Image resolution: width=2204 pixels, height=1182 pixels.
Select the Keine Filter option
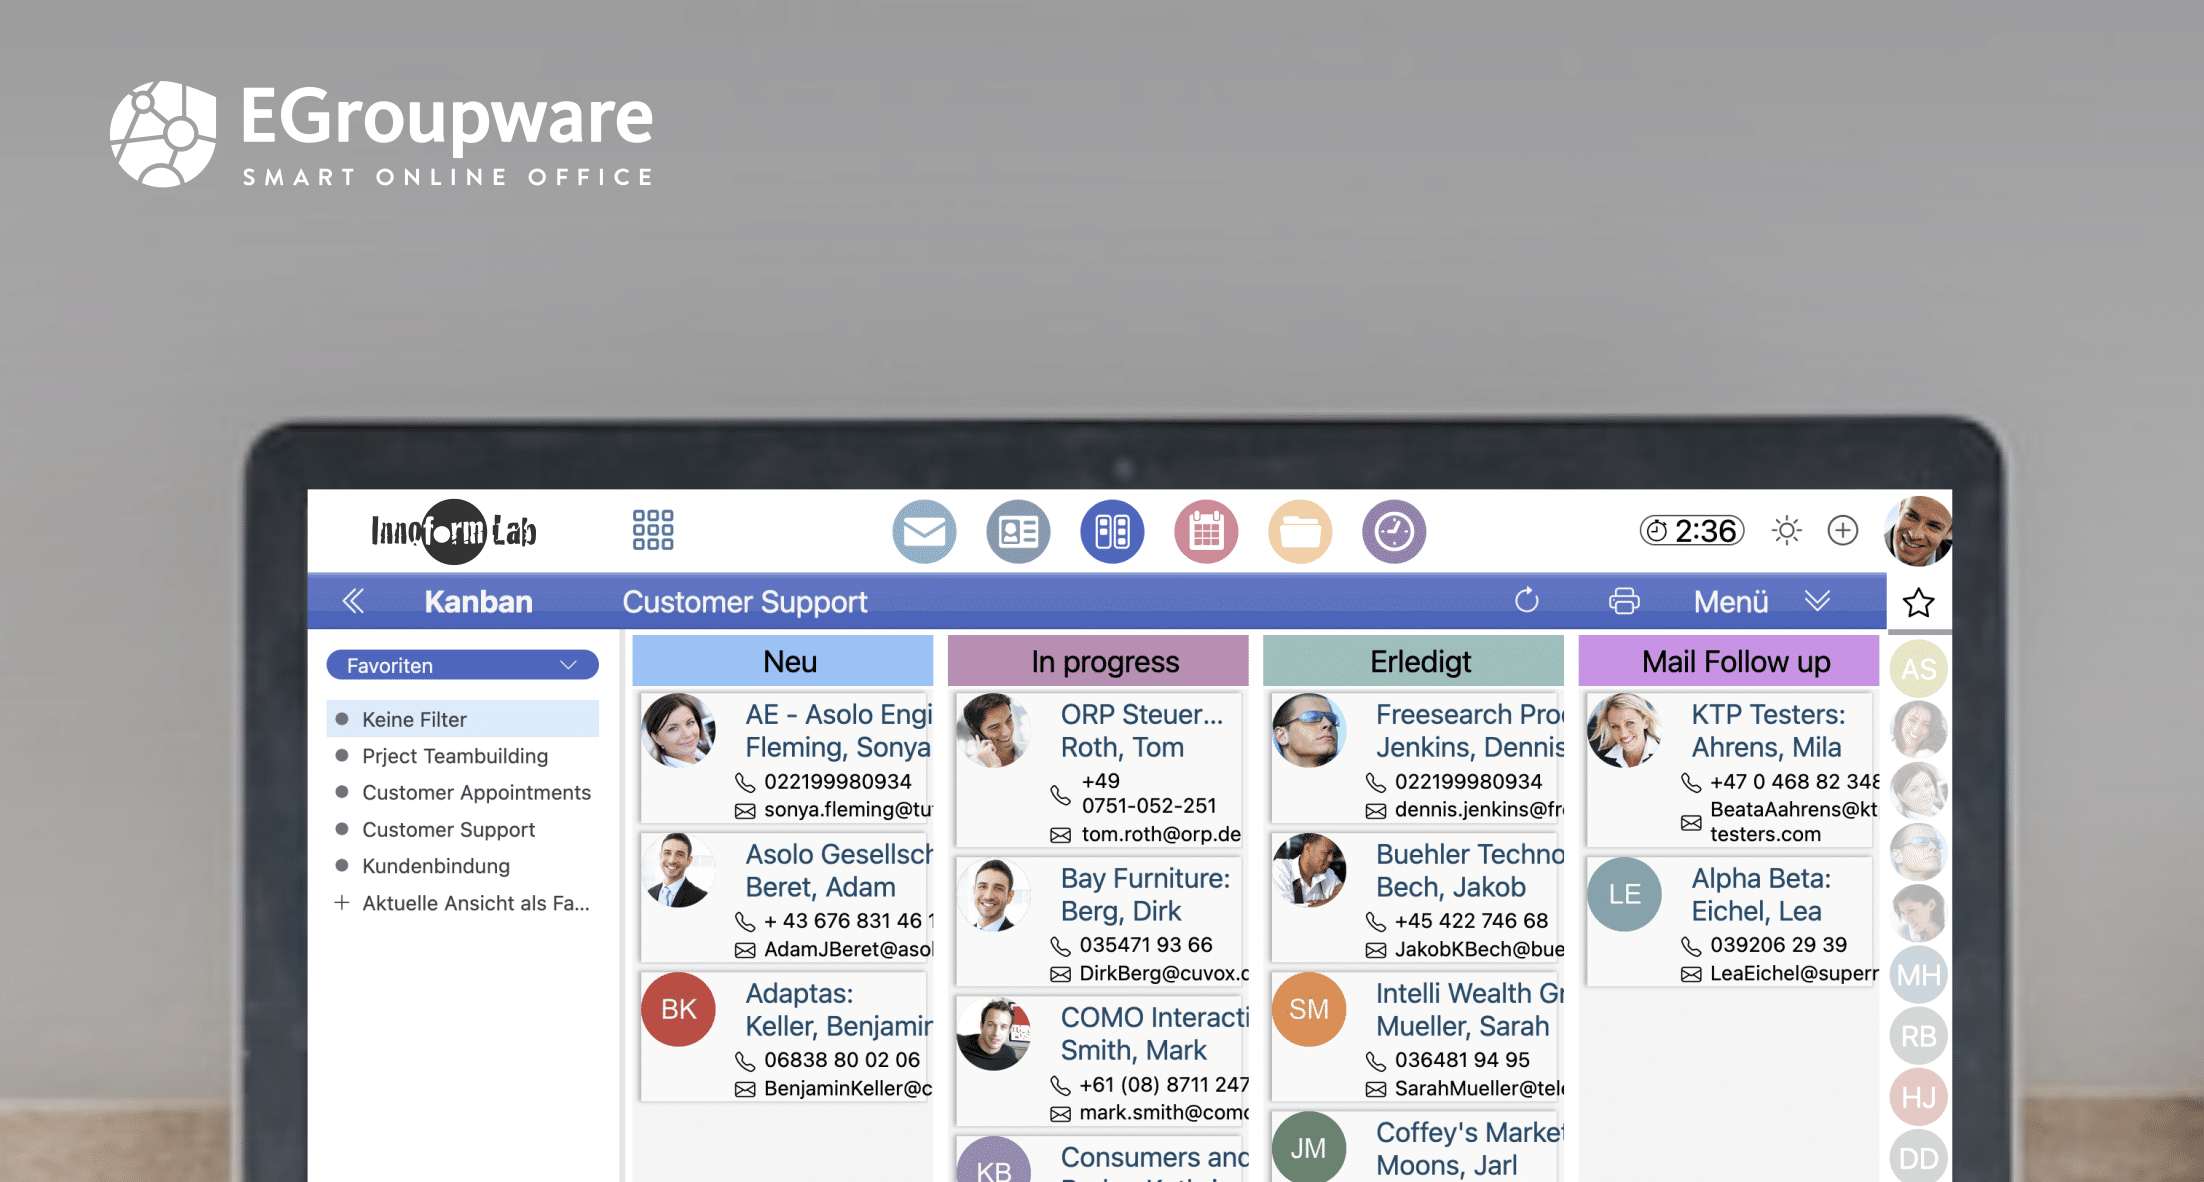pyautogui.click(x=414, y=719)
